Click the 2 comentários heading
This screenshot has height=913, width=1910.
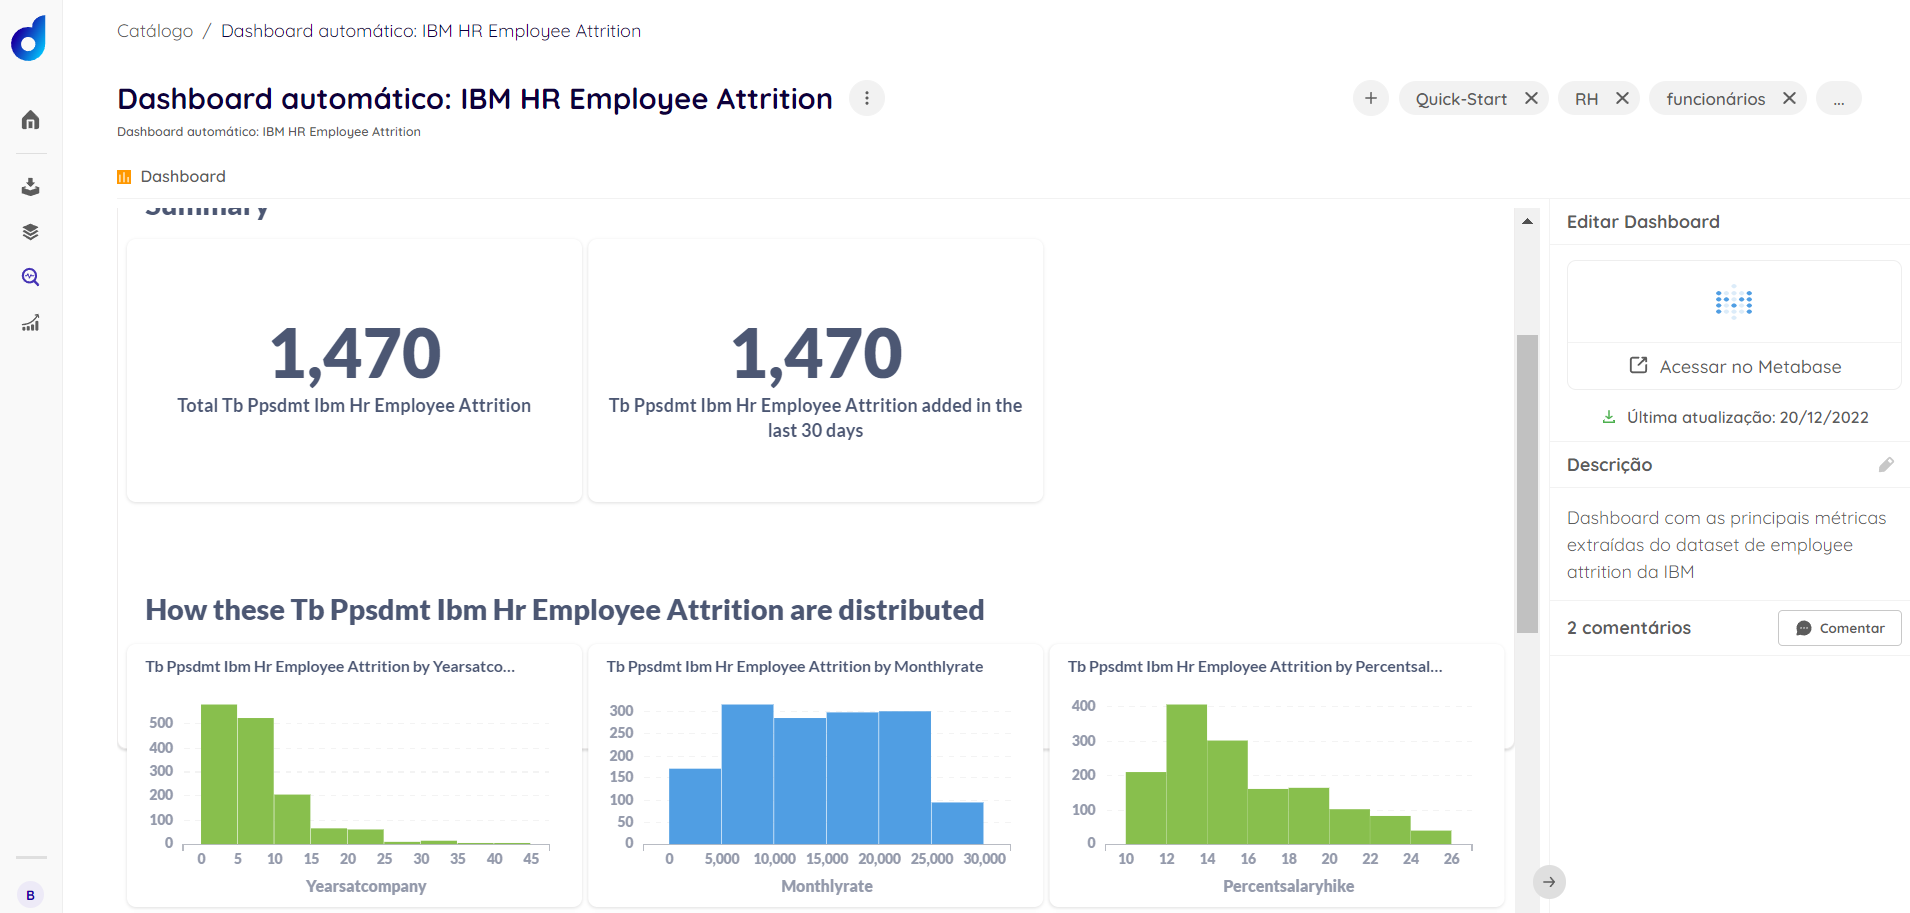pyautogui.click(x=1629, y=628)
